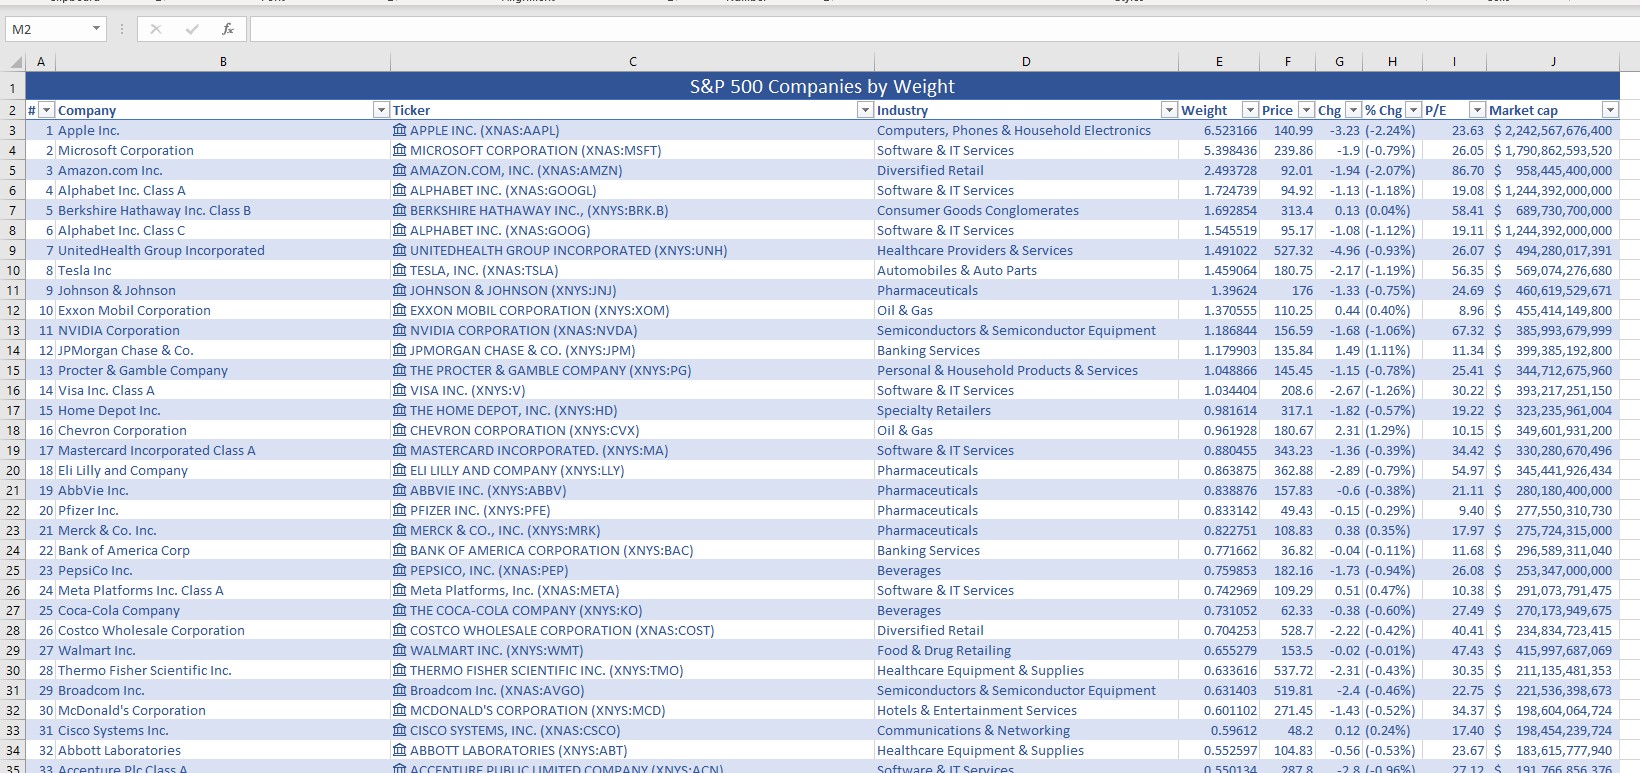
Task: Click the stock icon beside MASTERCARD INCORPORATED.
Action: [400, 450]
